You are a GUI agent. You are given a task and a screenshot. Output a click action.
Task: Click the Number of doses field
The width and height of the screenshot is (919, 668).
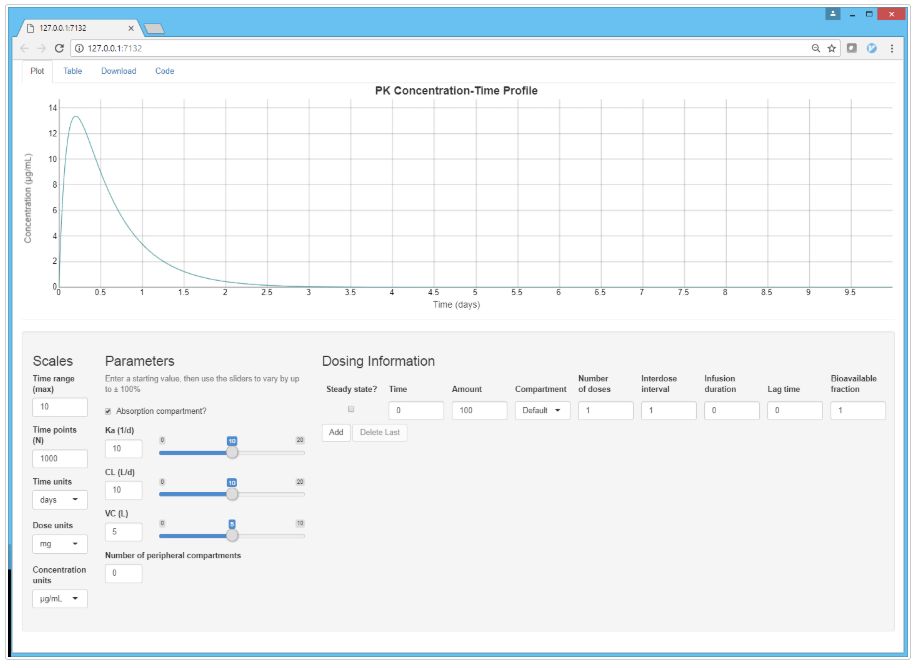click(x=605, y=410)
